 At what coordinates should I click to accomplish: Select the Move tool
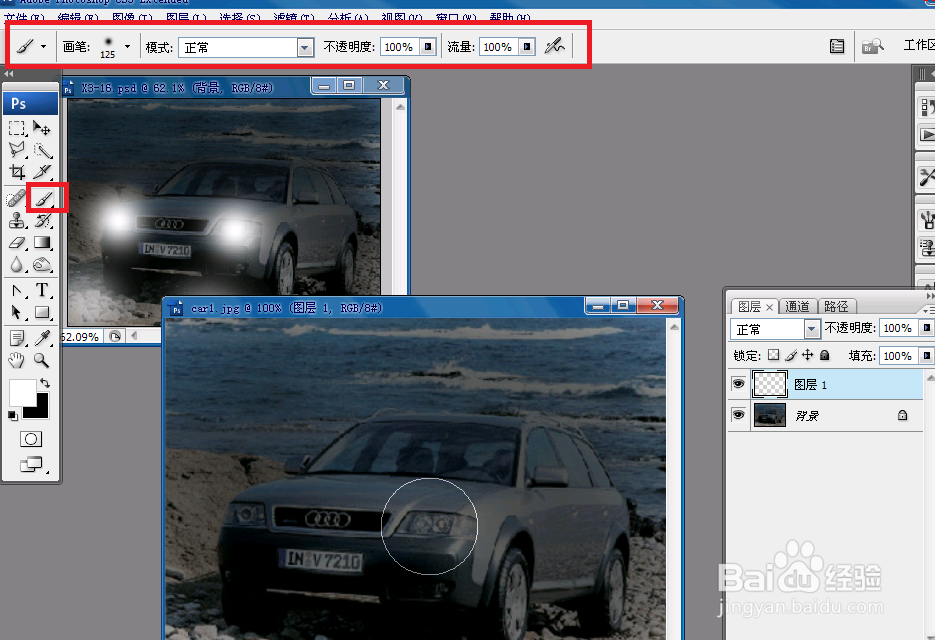(x=42, y=128)
